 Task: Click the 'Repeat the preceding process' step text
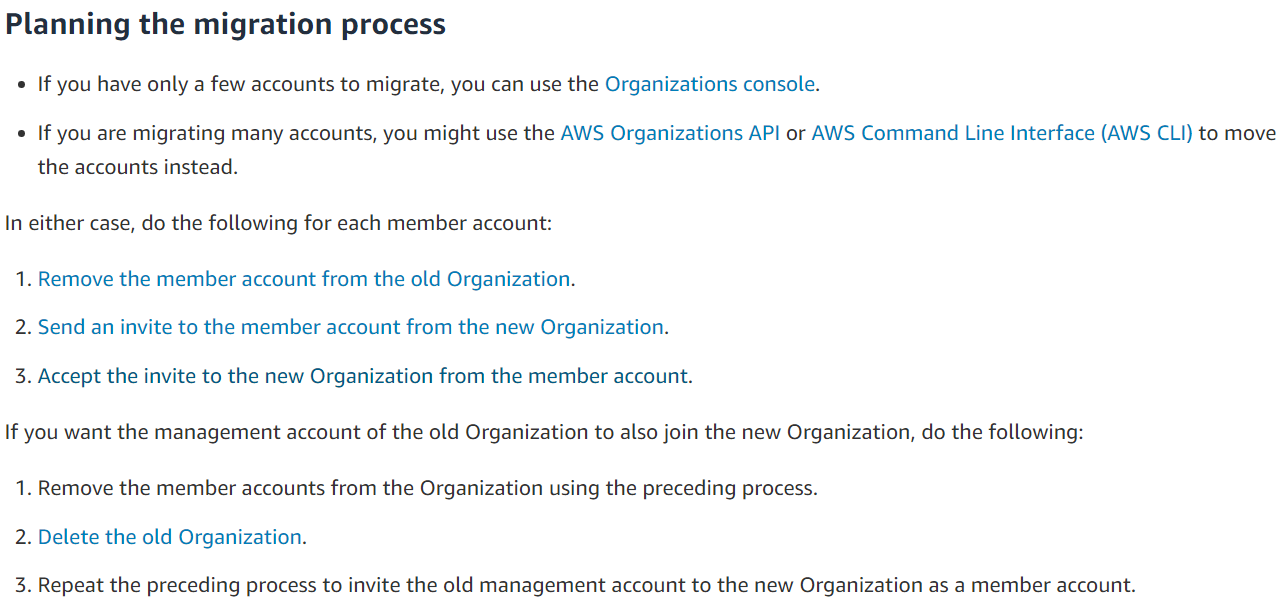click(587, 585)
